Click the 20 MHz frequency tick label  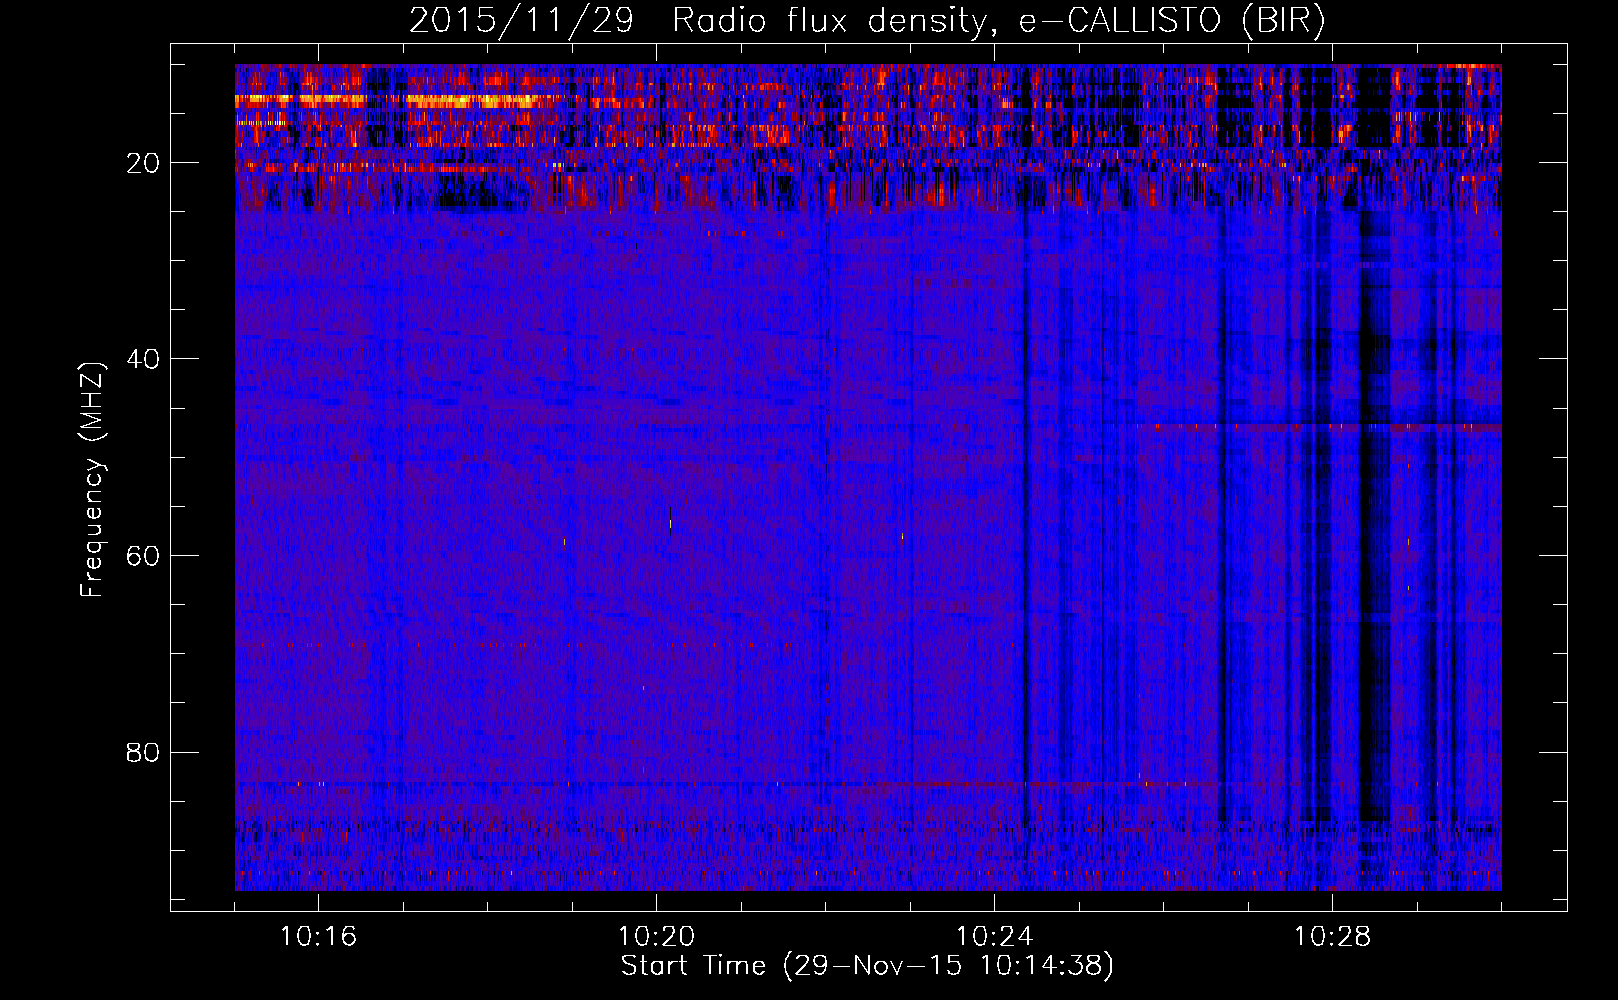pos(144,163)
